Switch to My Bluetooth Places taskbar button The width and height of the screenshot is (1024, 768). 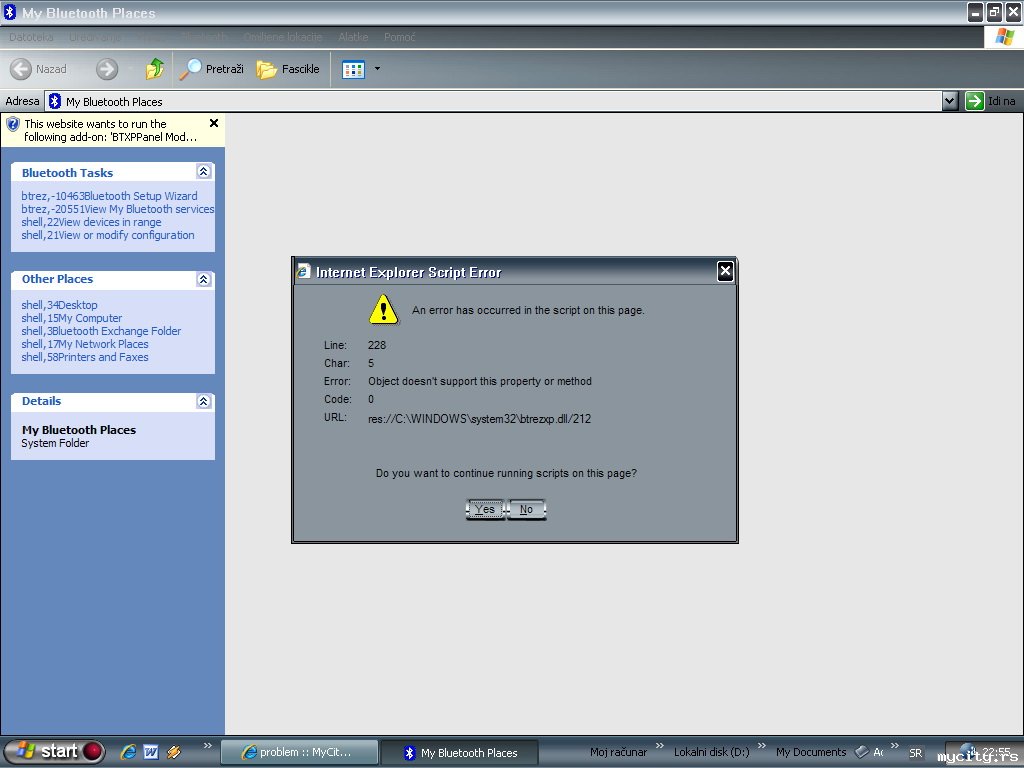[x=460, y=752]
